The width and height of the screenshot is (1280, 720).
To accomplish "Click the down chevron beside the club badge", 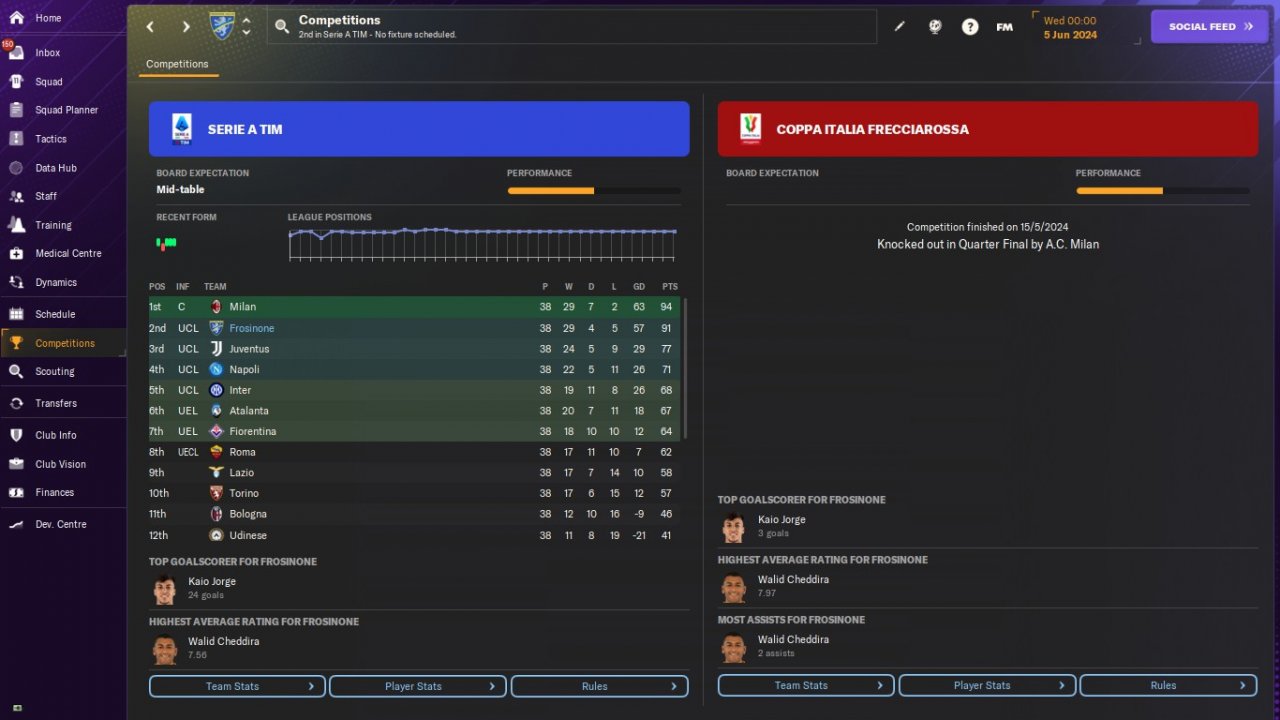I will [246, 33].
